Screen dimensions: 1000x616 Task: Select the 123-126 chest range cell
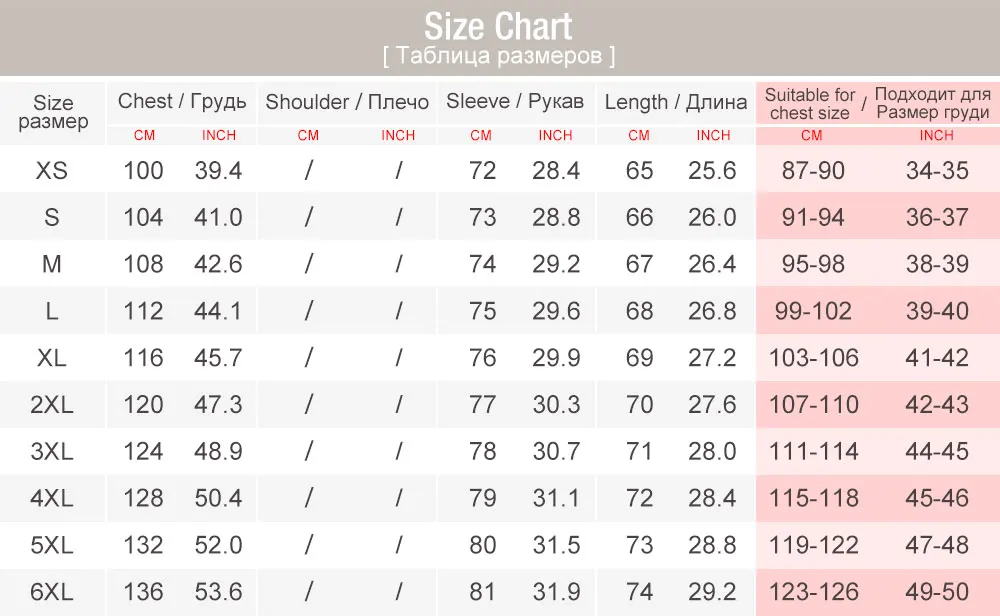click(814, 592)
